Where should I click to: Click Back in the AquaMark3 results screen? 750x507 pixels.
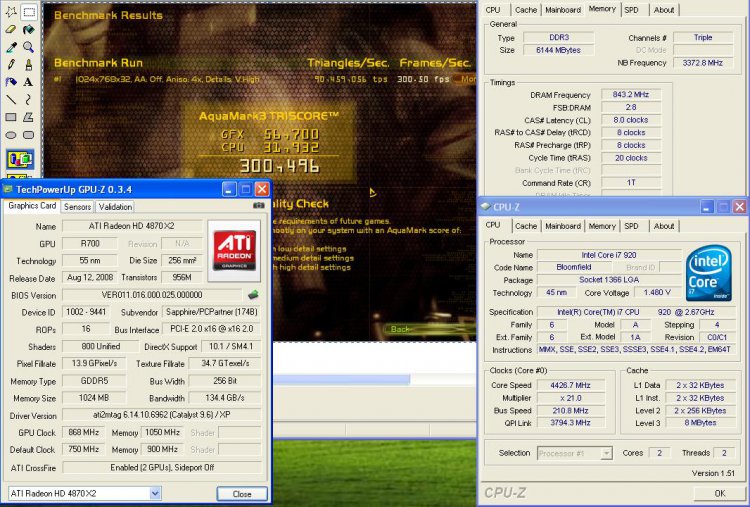point(400,329)
